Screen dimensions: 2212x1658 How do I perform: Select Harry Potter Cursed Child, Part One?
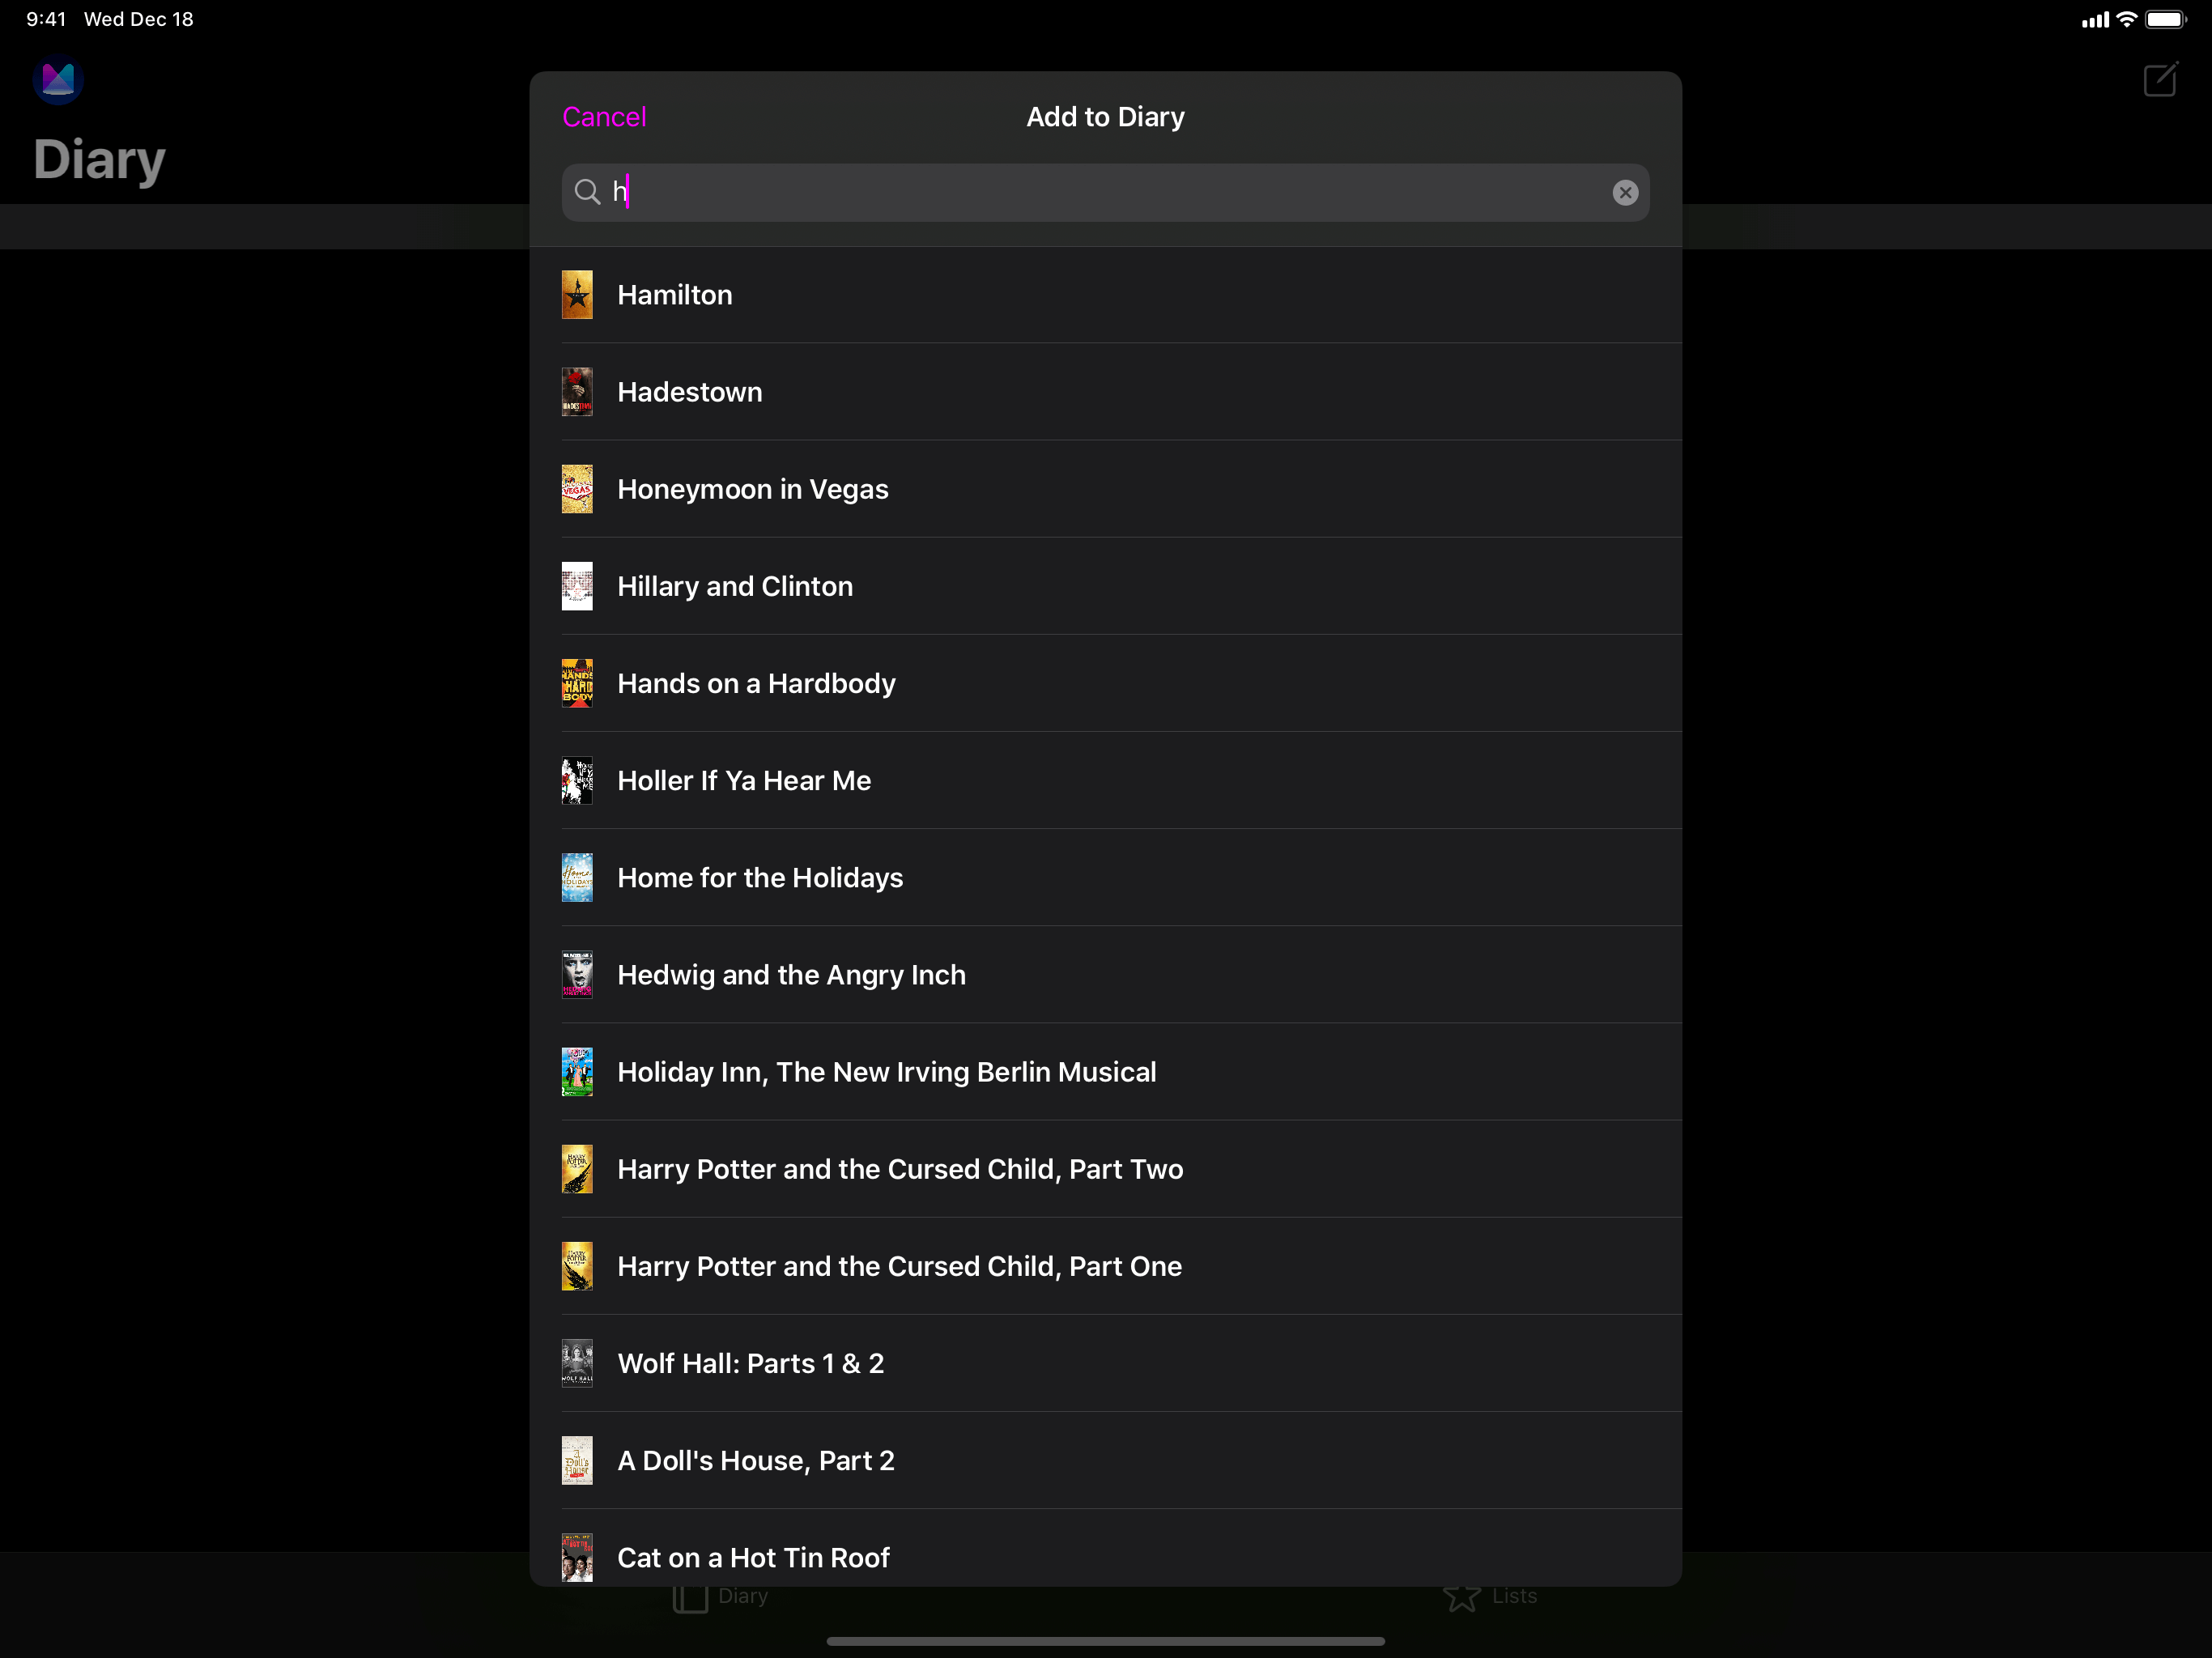click(899, 1266)
